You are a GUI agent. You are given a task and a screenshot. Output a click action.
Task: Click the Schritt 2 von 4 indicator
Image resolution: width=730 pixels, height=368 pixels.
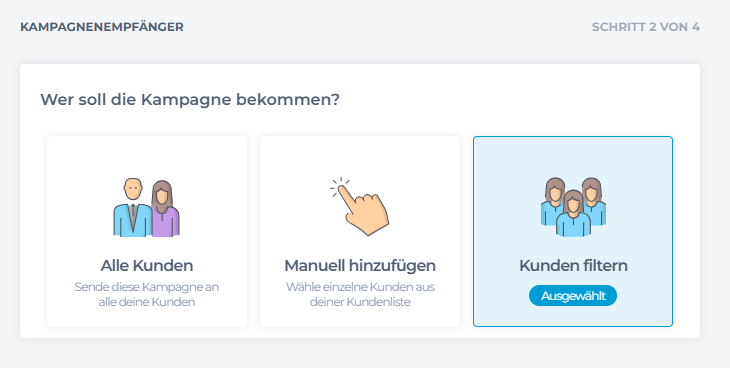point(646,27)
